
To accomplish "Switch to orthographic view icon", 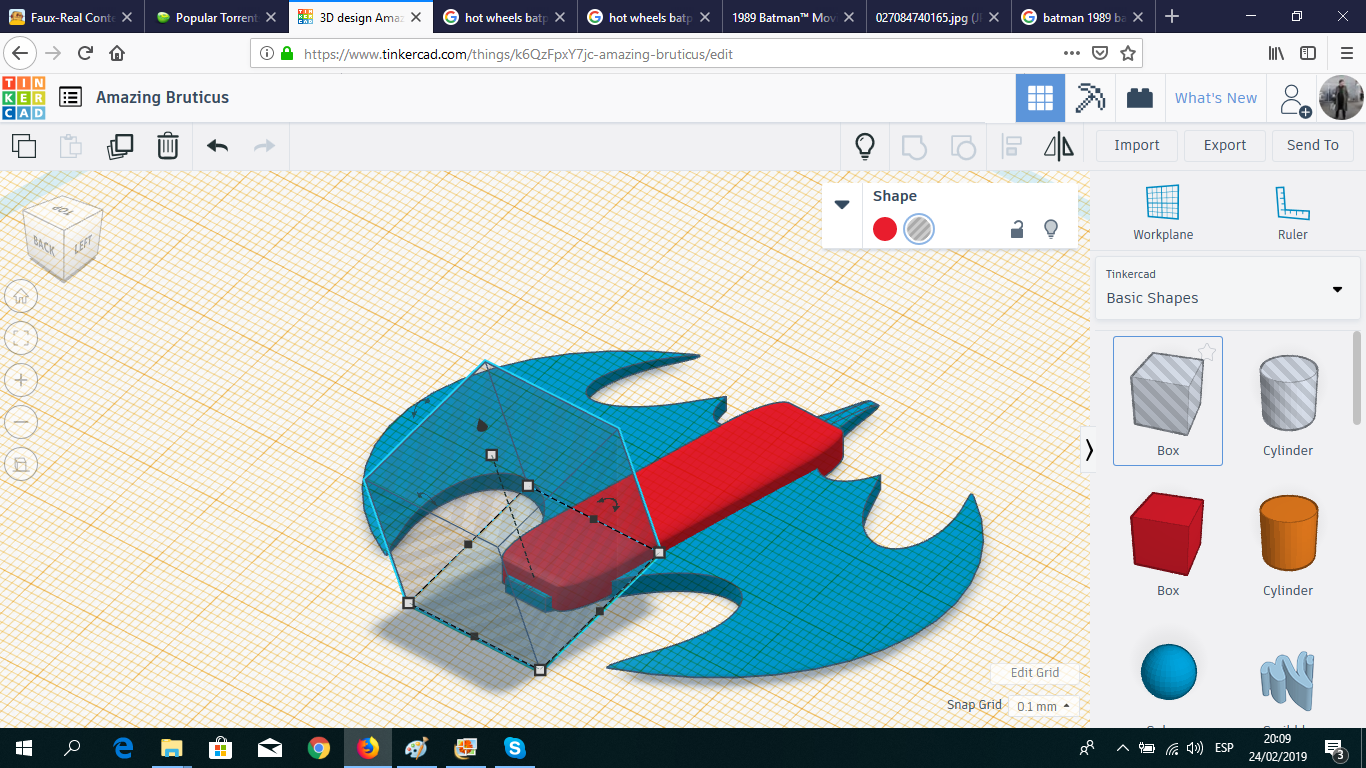I will (x=21, y=464).
